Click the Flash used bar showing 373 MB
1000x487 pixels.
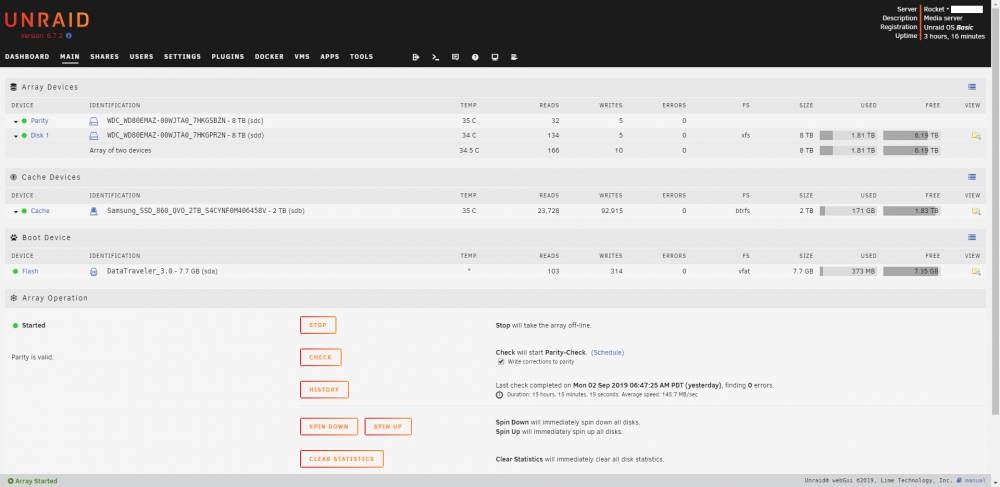point(848,272)
